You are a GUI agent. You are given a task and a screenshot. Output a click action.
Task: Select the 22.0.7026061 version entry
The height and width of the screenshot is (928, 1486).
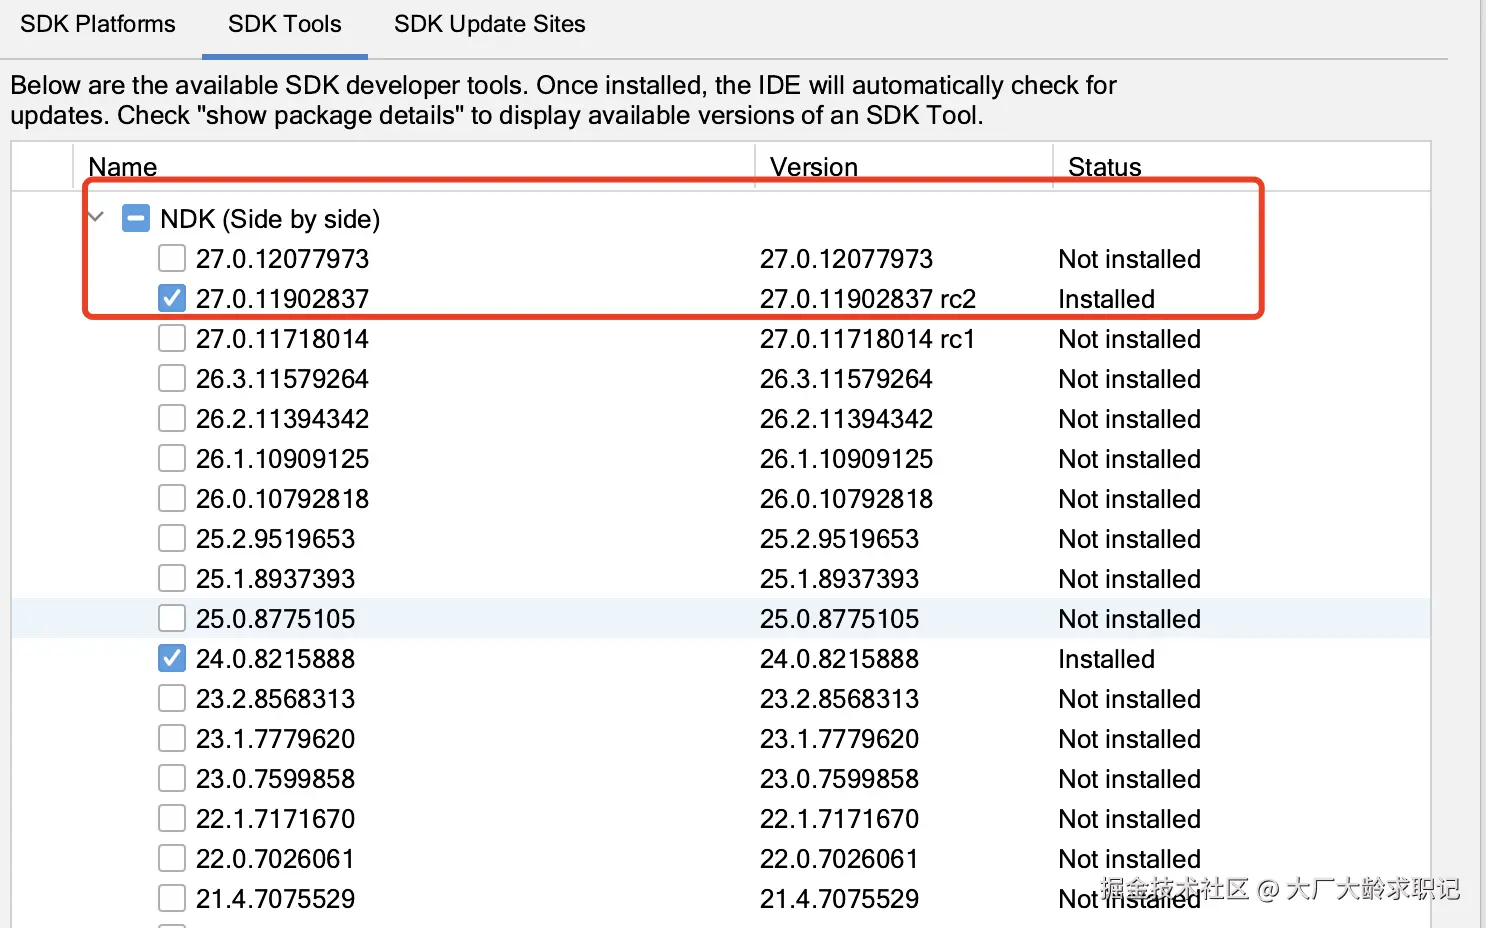coord(838,859)
